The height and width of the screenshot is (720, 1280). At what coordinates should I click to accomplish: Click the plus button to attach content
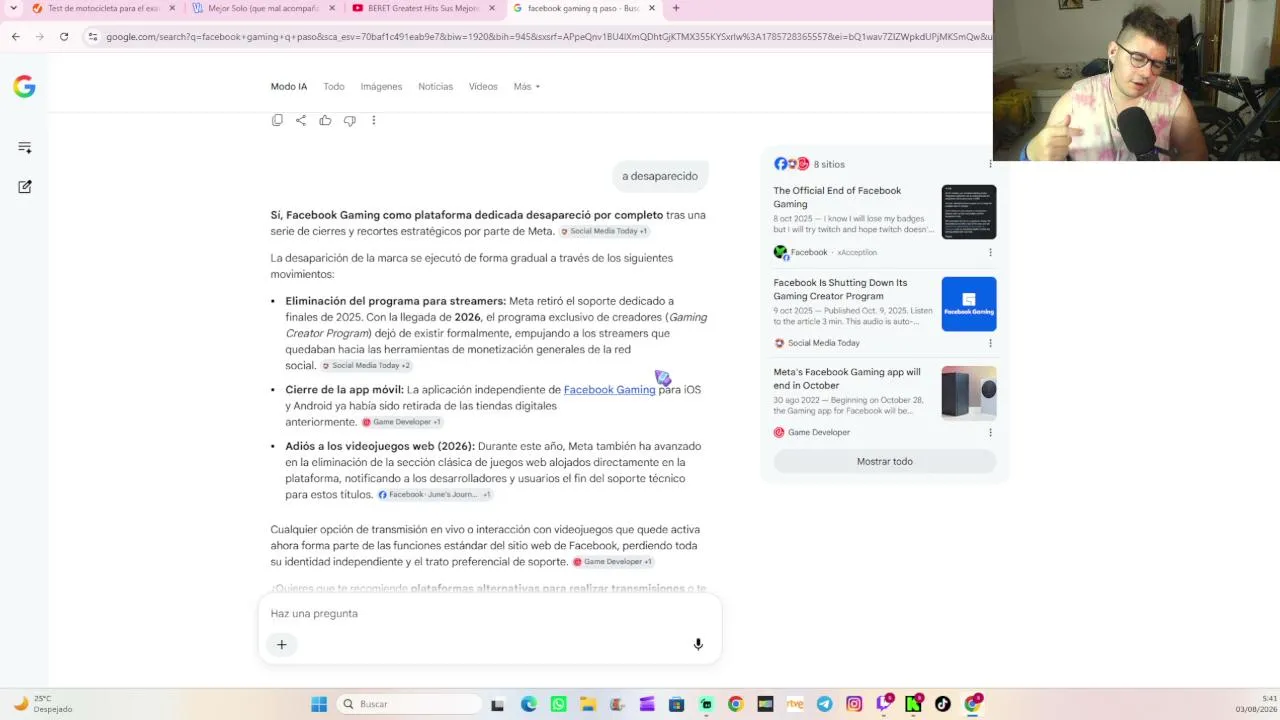pos(282,644)
